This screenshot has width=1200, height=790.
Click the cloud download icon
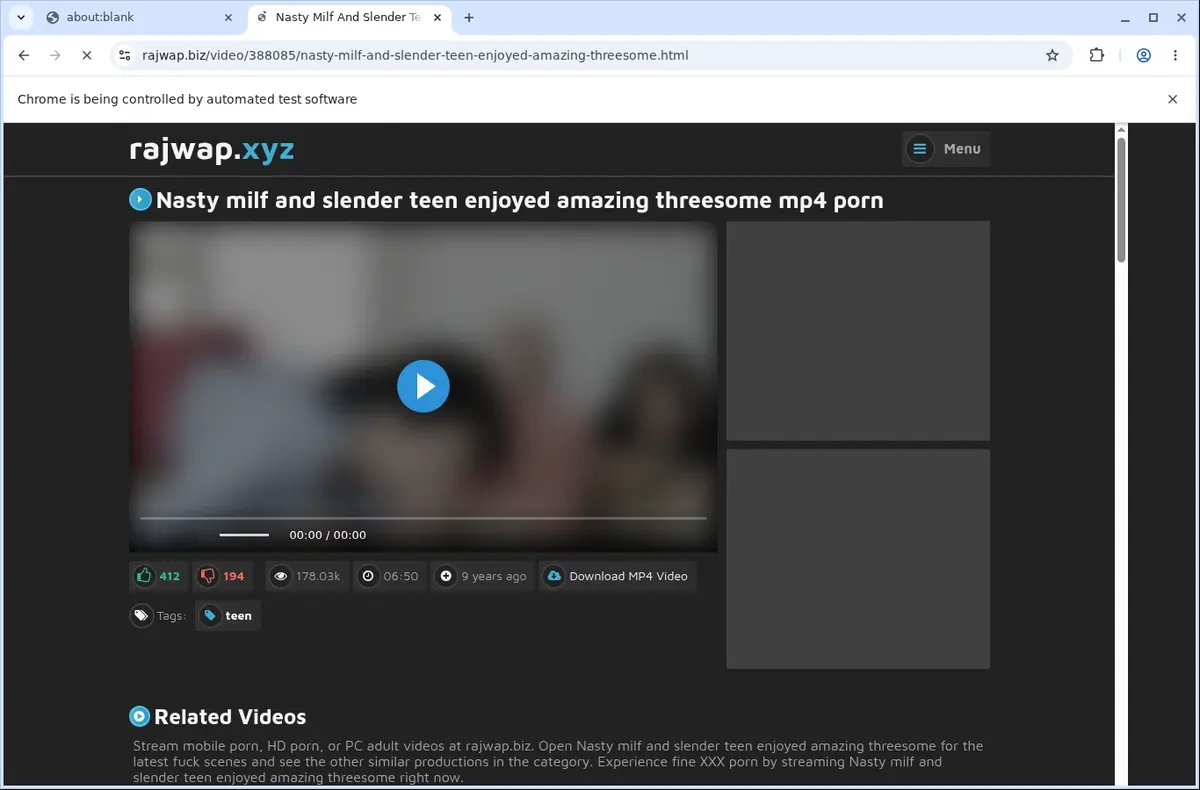click(553, 576)
